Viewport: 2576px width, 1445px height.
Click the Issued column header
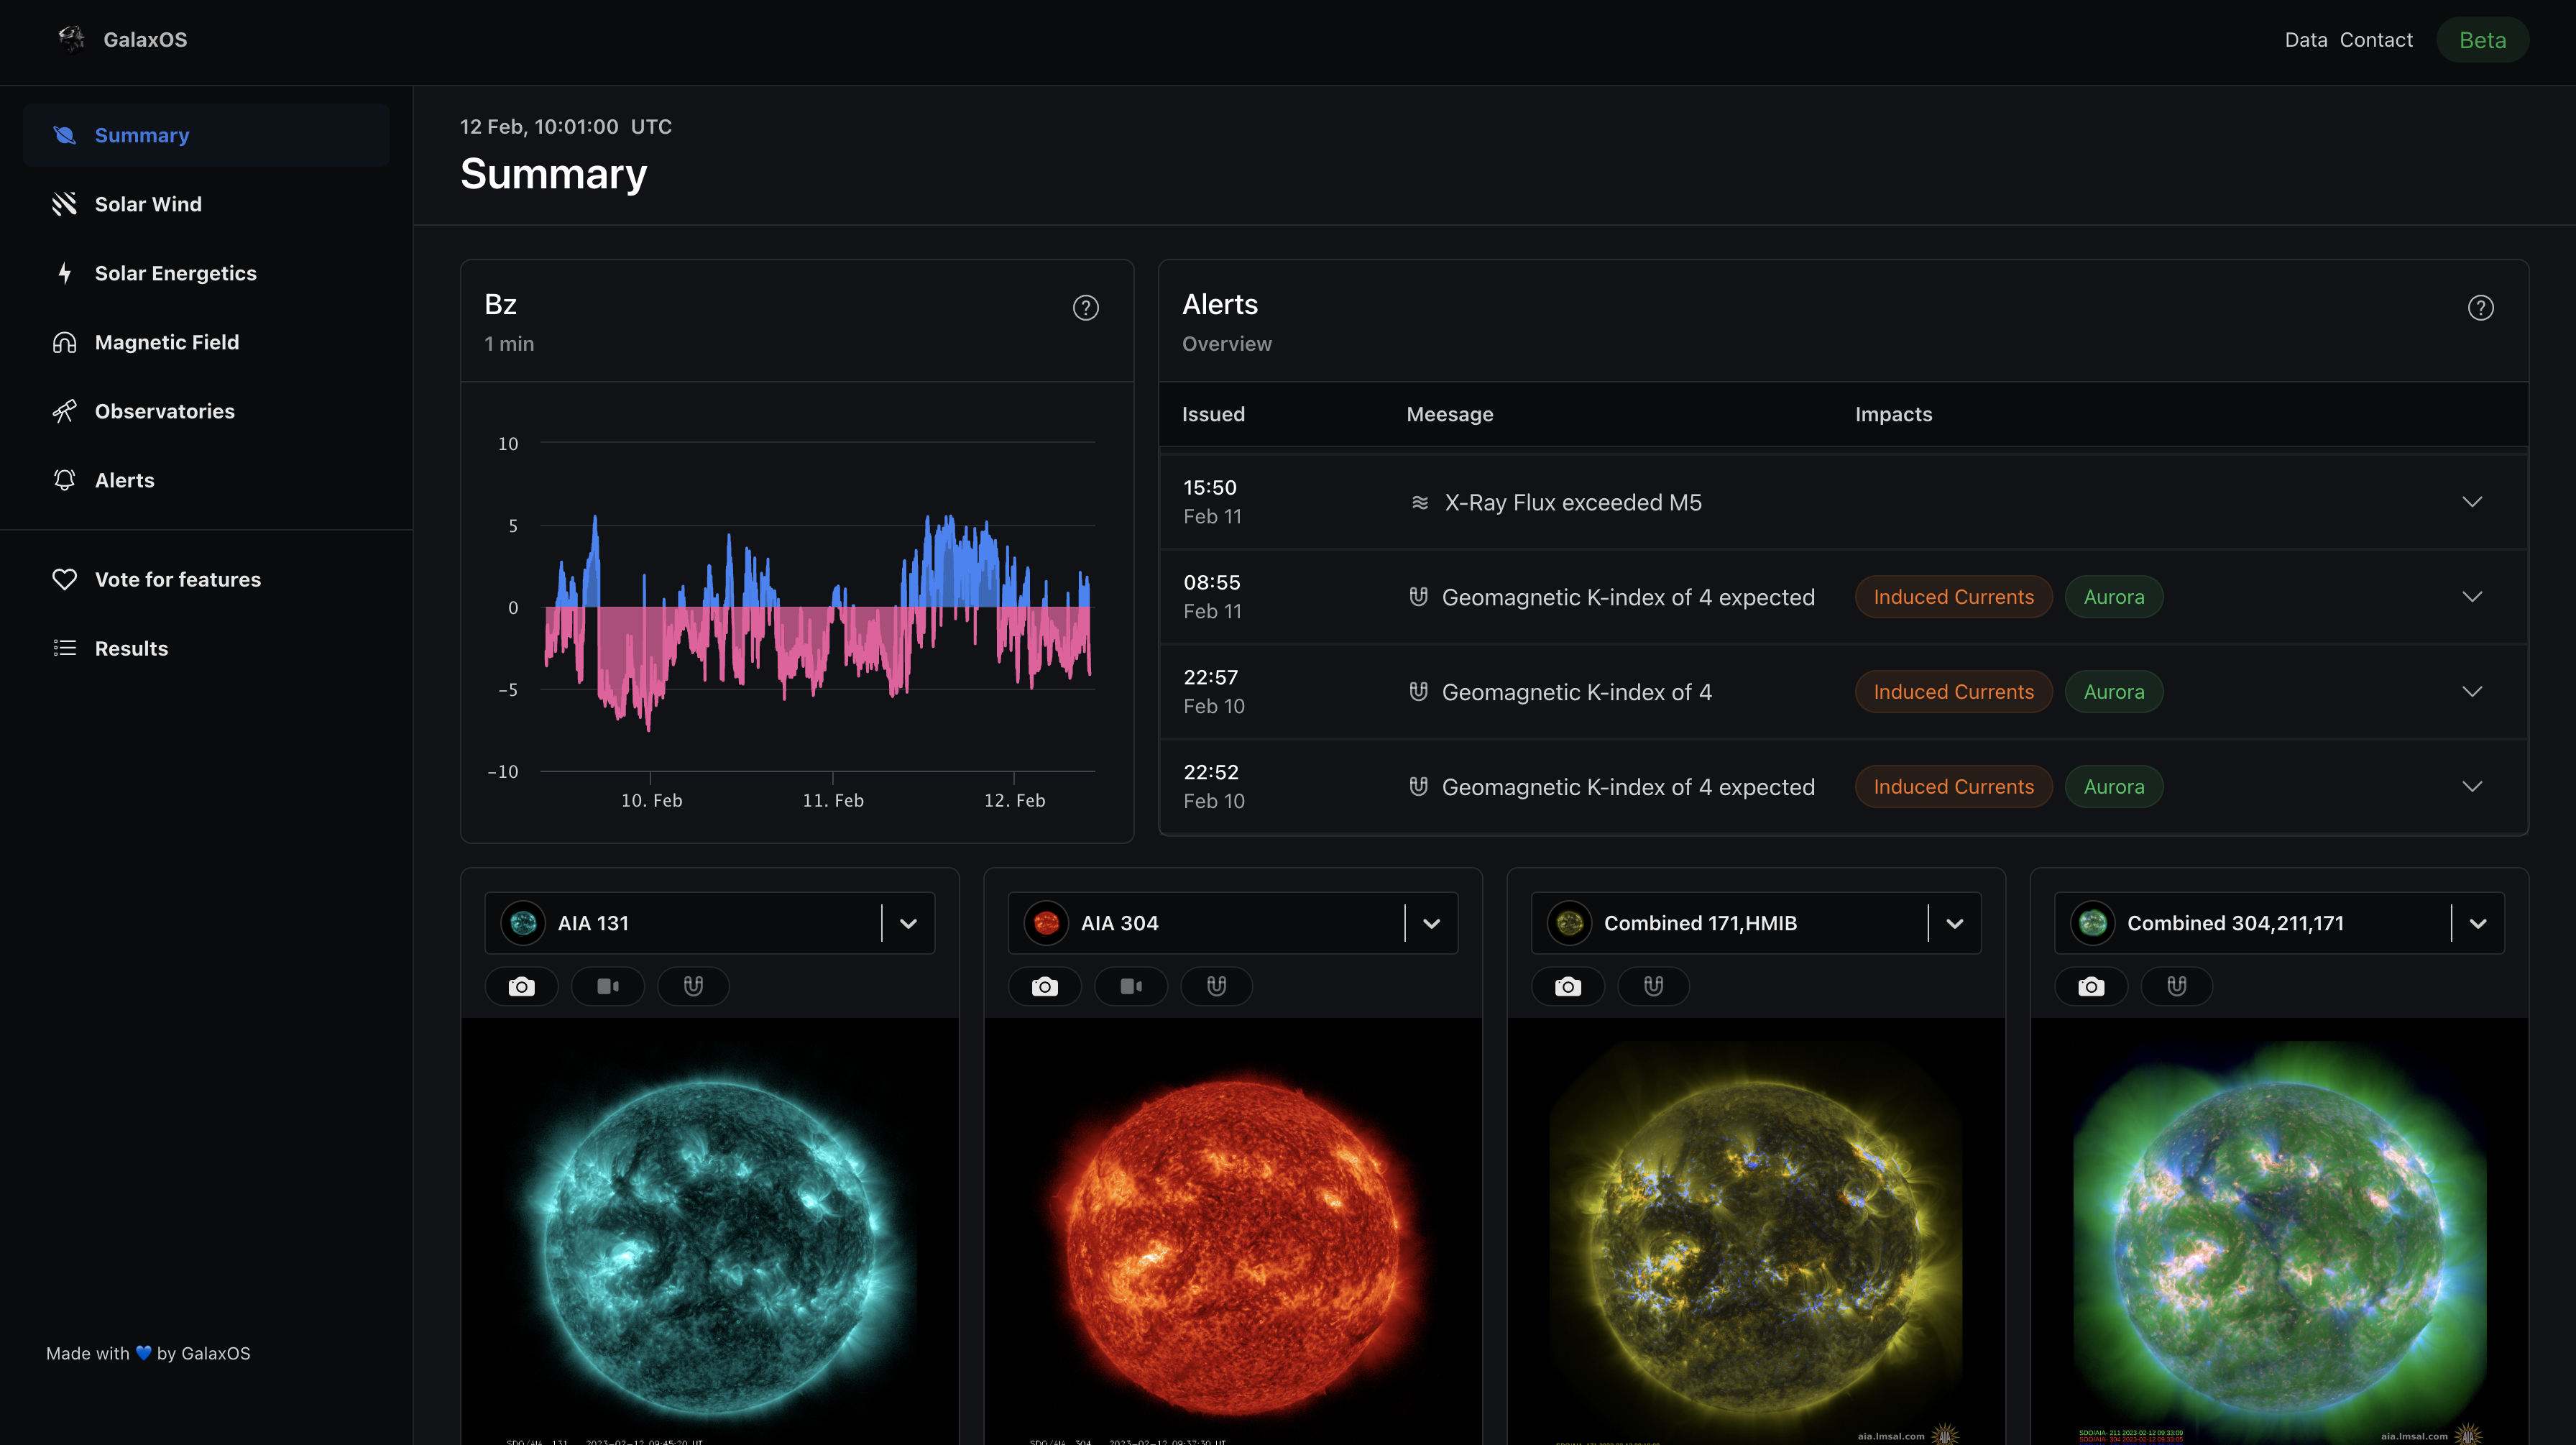[x=1213, y=414]
